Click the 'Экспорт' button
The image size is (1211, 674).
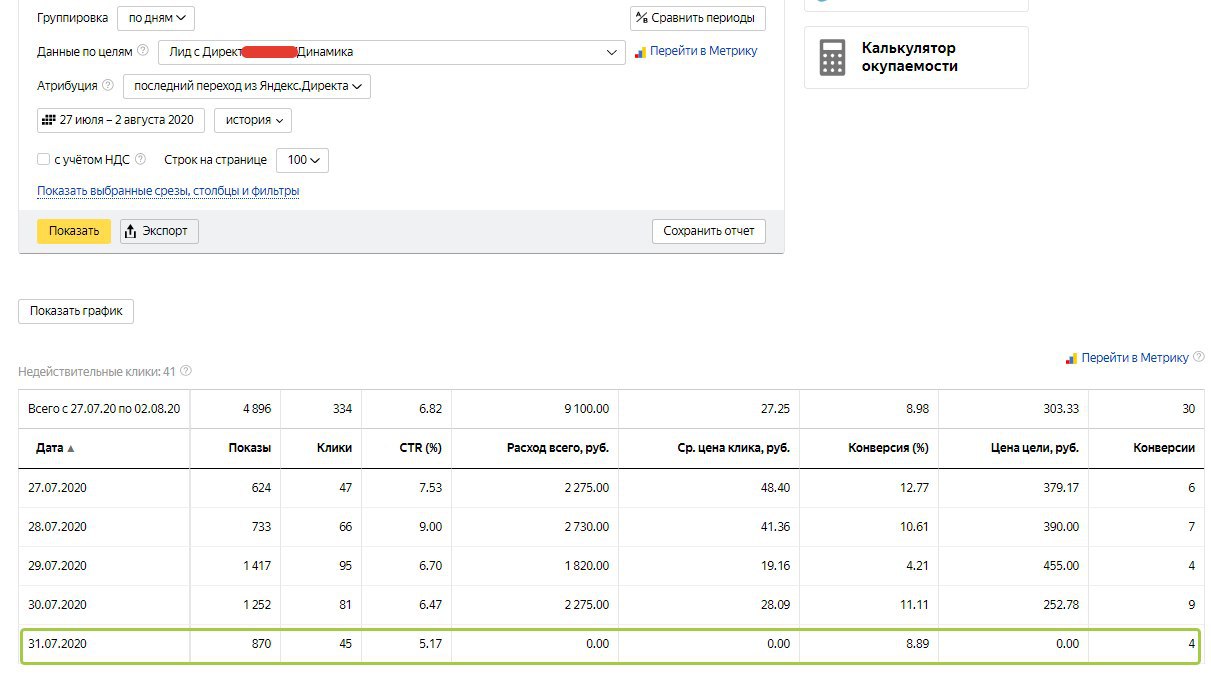[160, 231]
